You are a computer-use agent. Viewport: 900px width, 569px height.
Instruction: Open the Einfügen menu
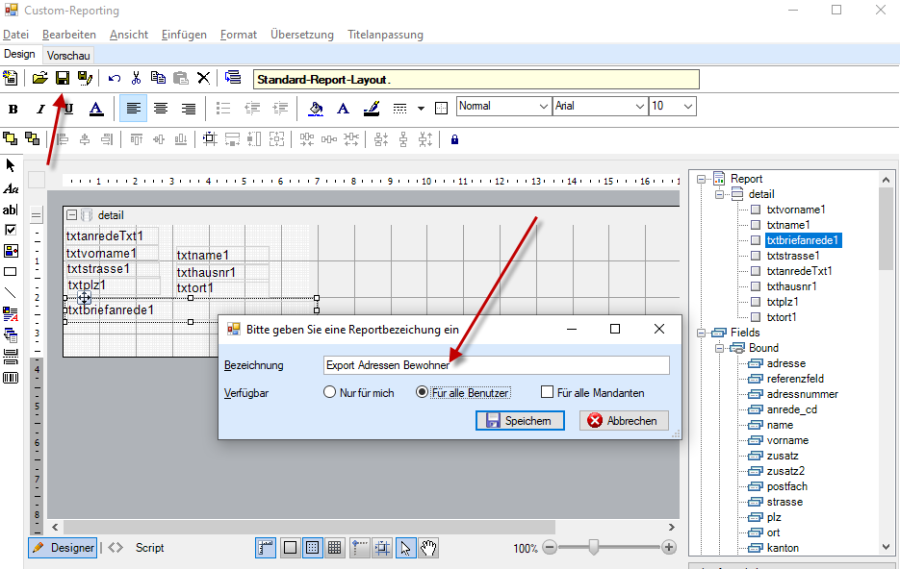click(x=184, y=34)
